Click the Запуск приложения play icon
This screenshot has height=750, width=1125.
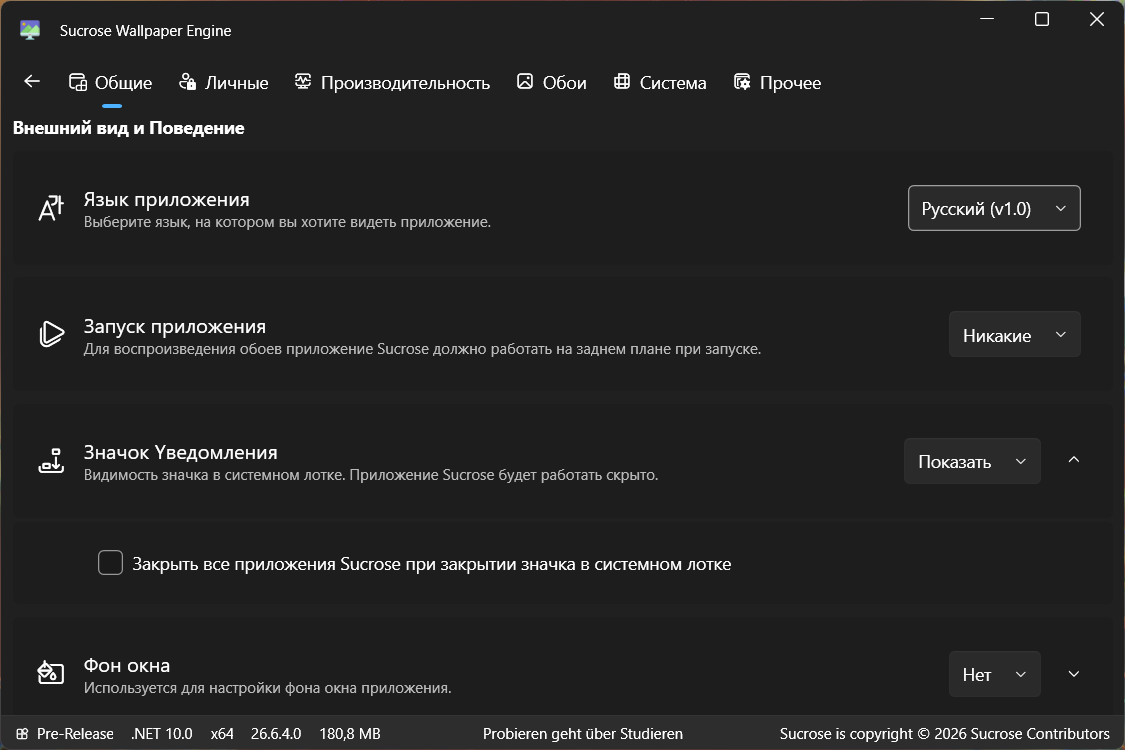click(x=51, y=334)
